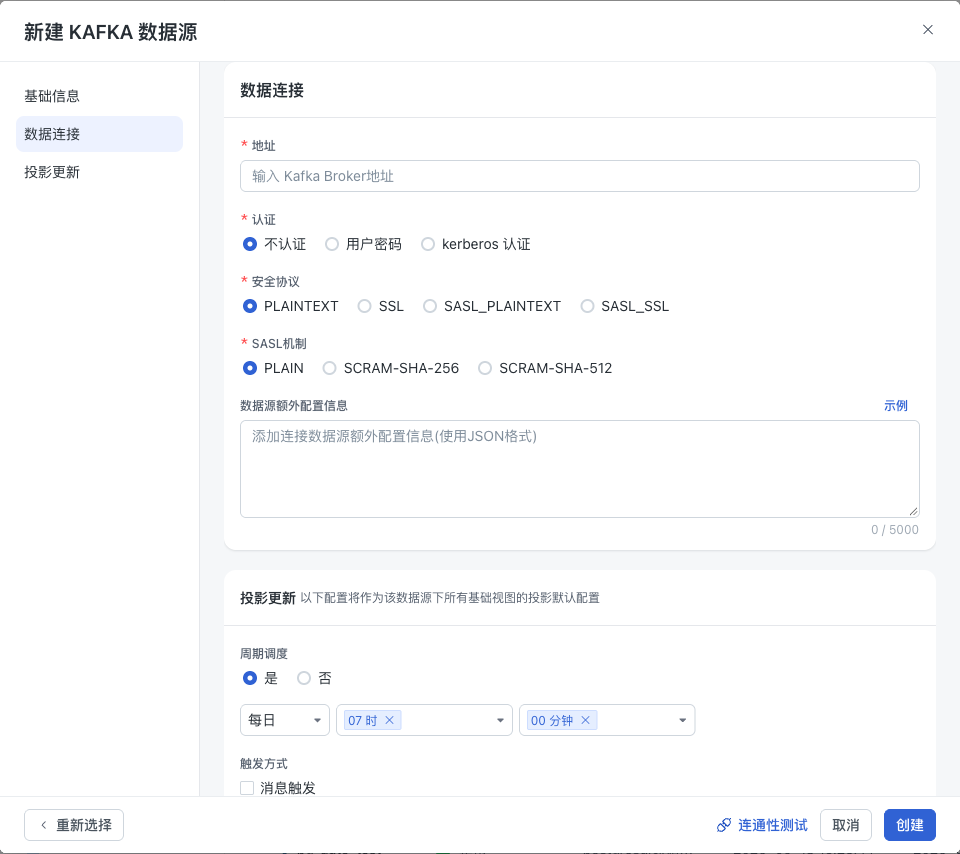The height and width of the screenshot is (854, 960).
Task: Choose SASL_PLAINTEXT security protocol
Action: coord(430,306)
